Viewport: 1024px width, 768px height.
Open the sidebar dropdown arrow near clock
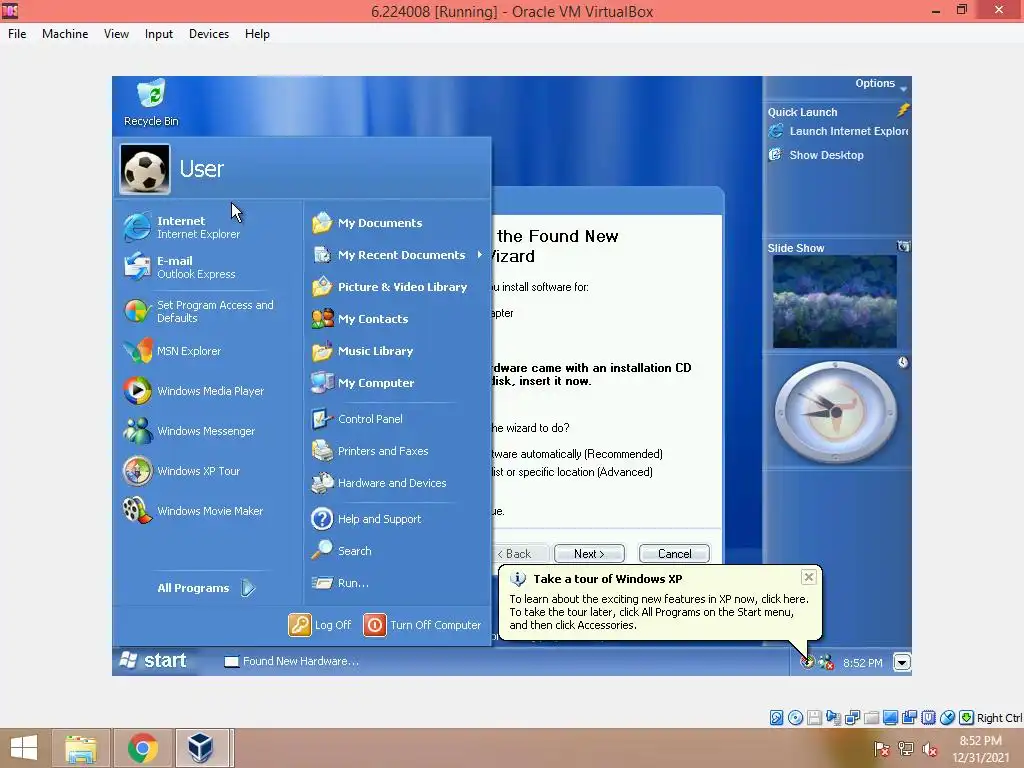point(902,663)
